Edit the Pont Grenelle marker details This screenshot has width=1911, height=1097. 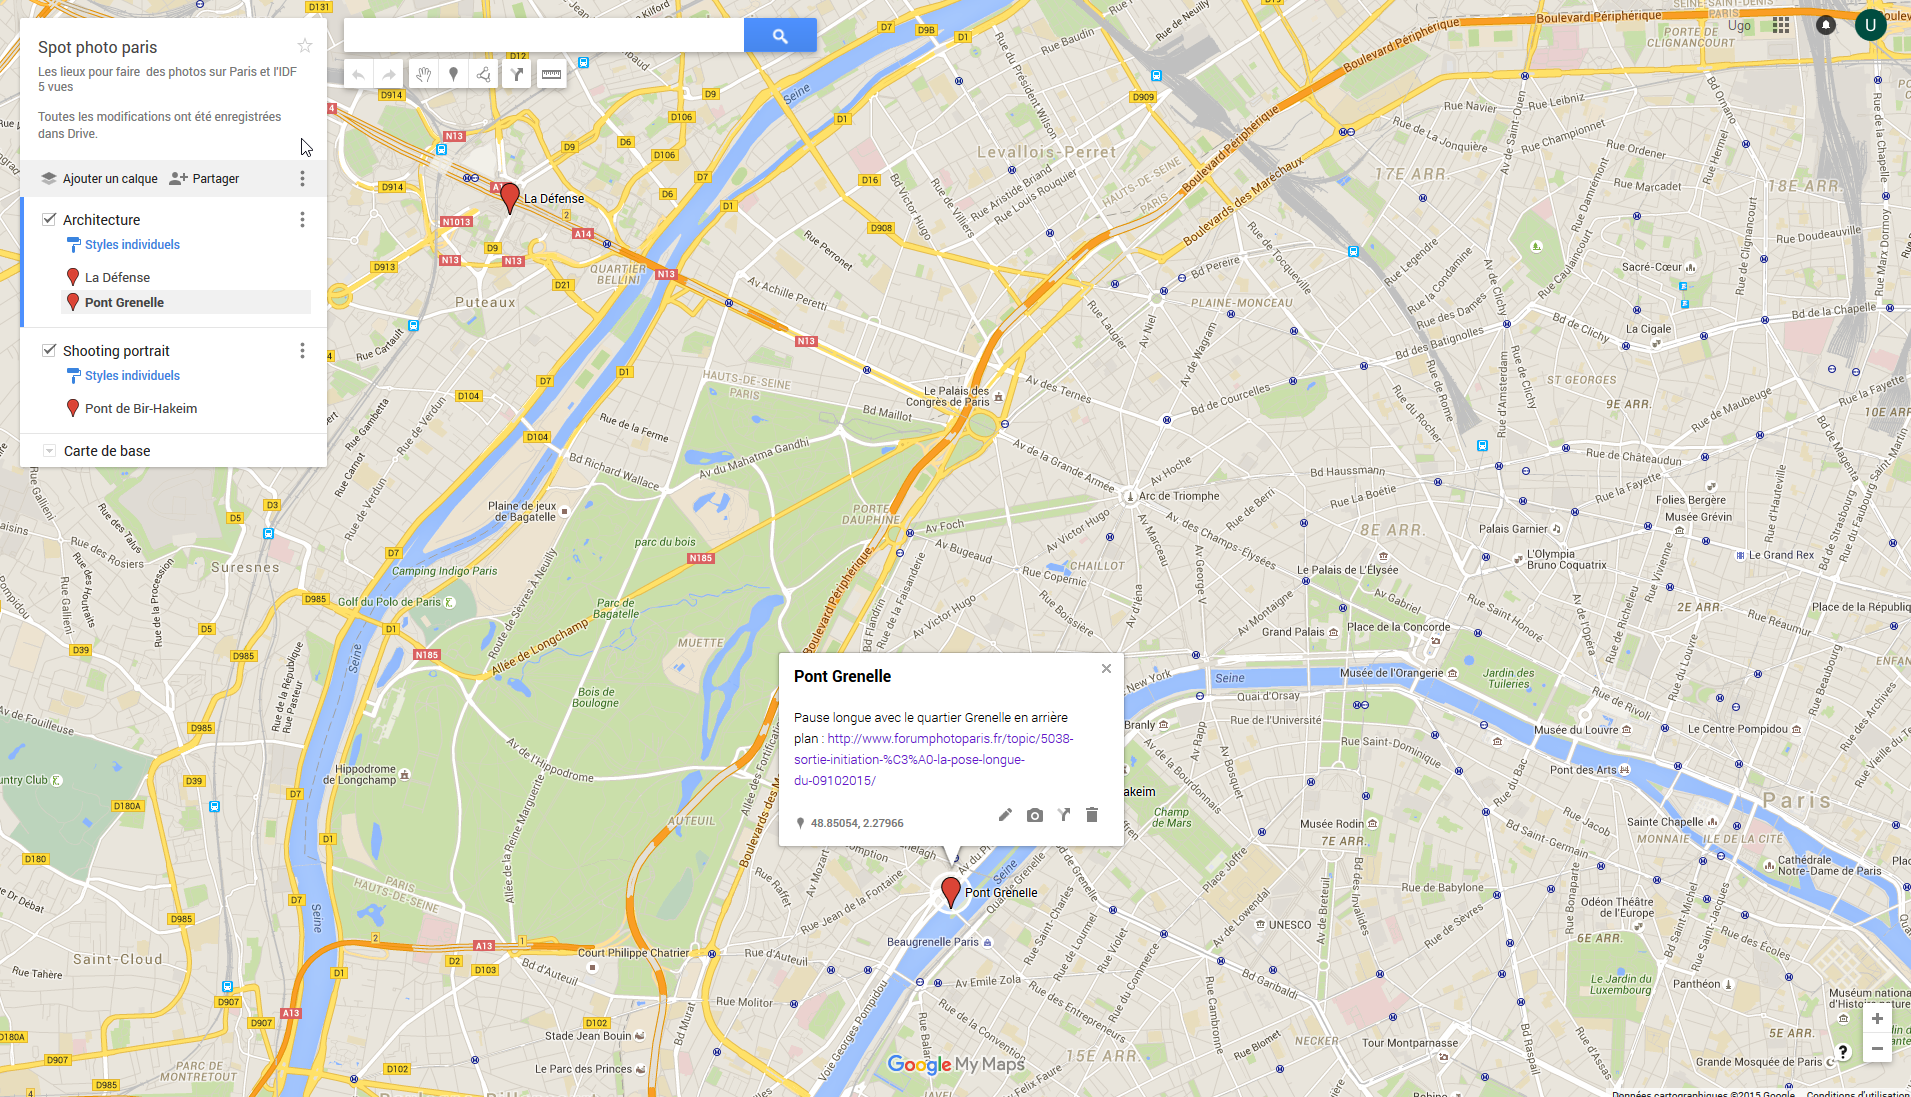click(x=1005, y=815)
